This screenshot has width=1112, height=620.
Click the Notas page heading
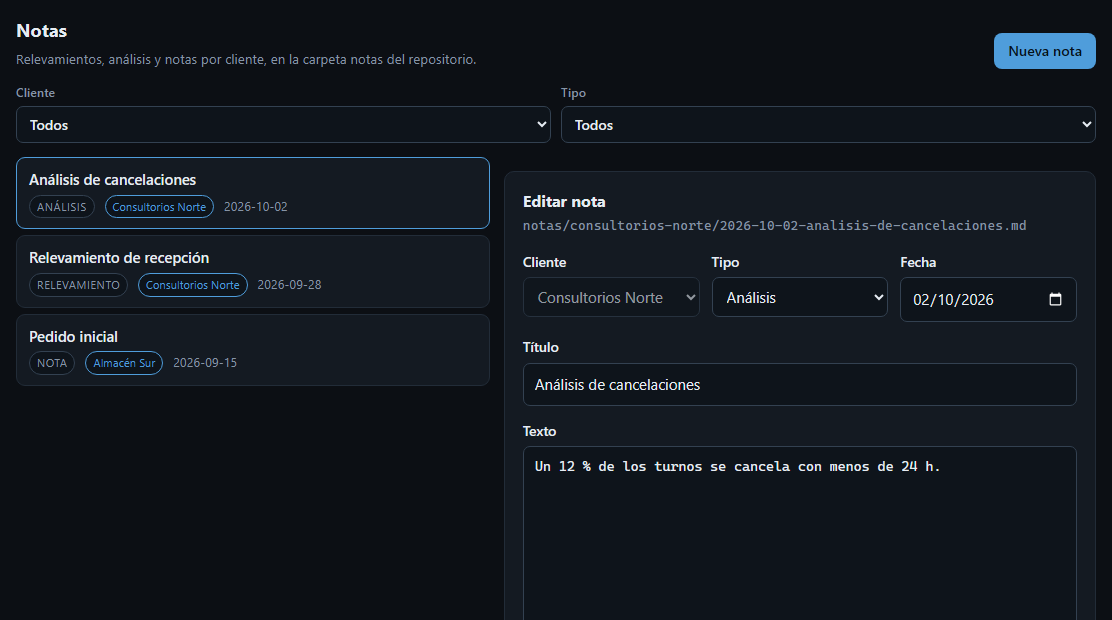pyautogui.click(x=42, y=31)
